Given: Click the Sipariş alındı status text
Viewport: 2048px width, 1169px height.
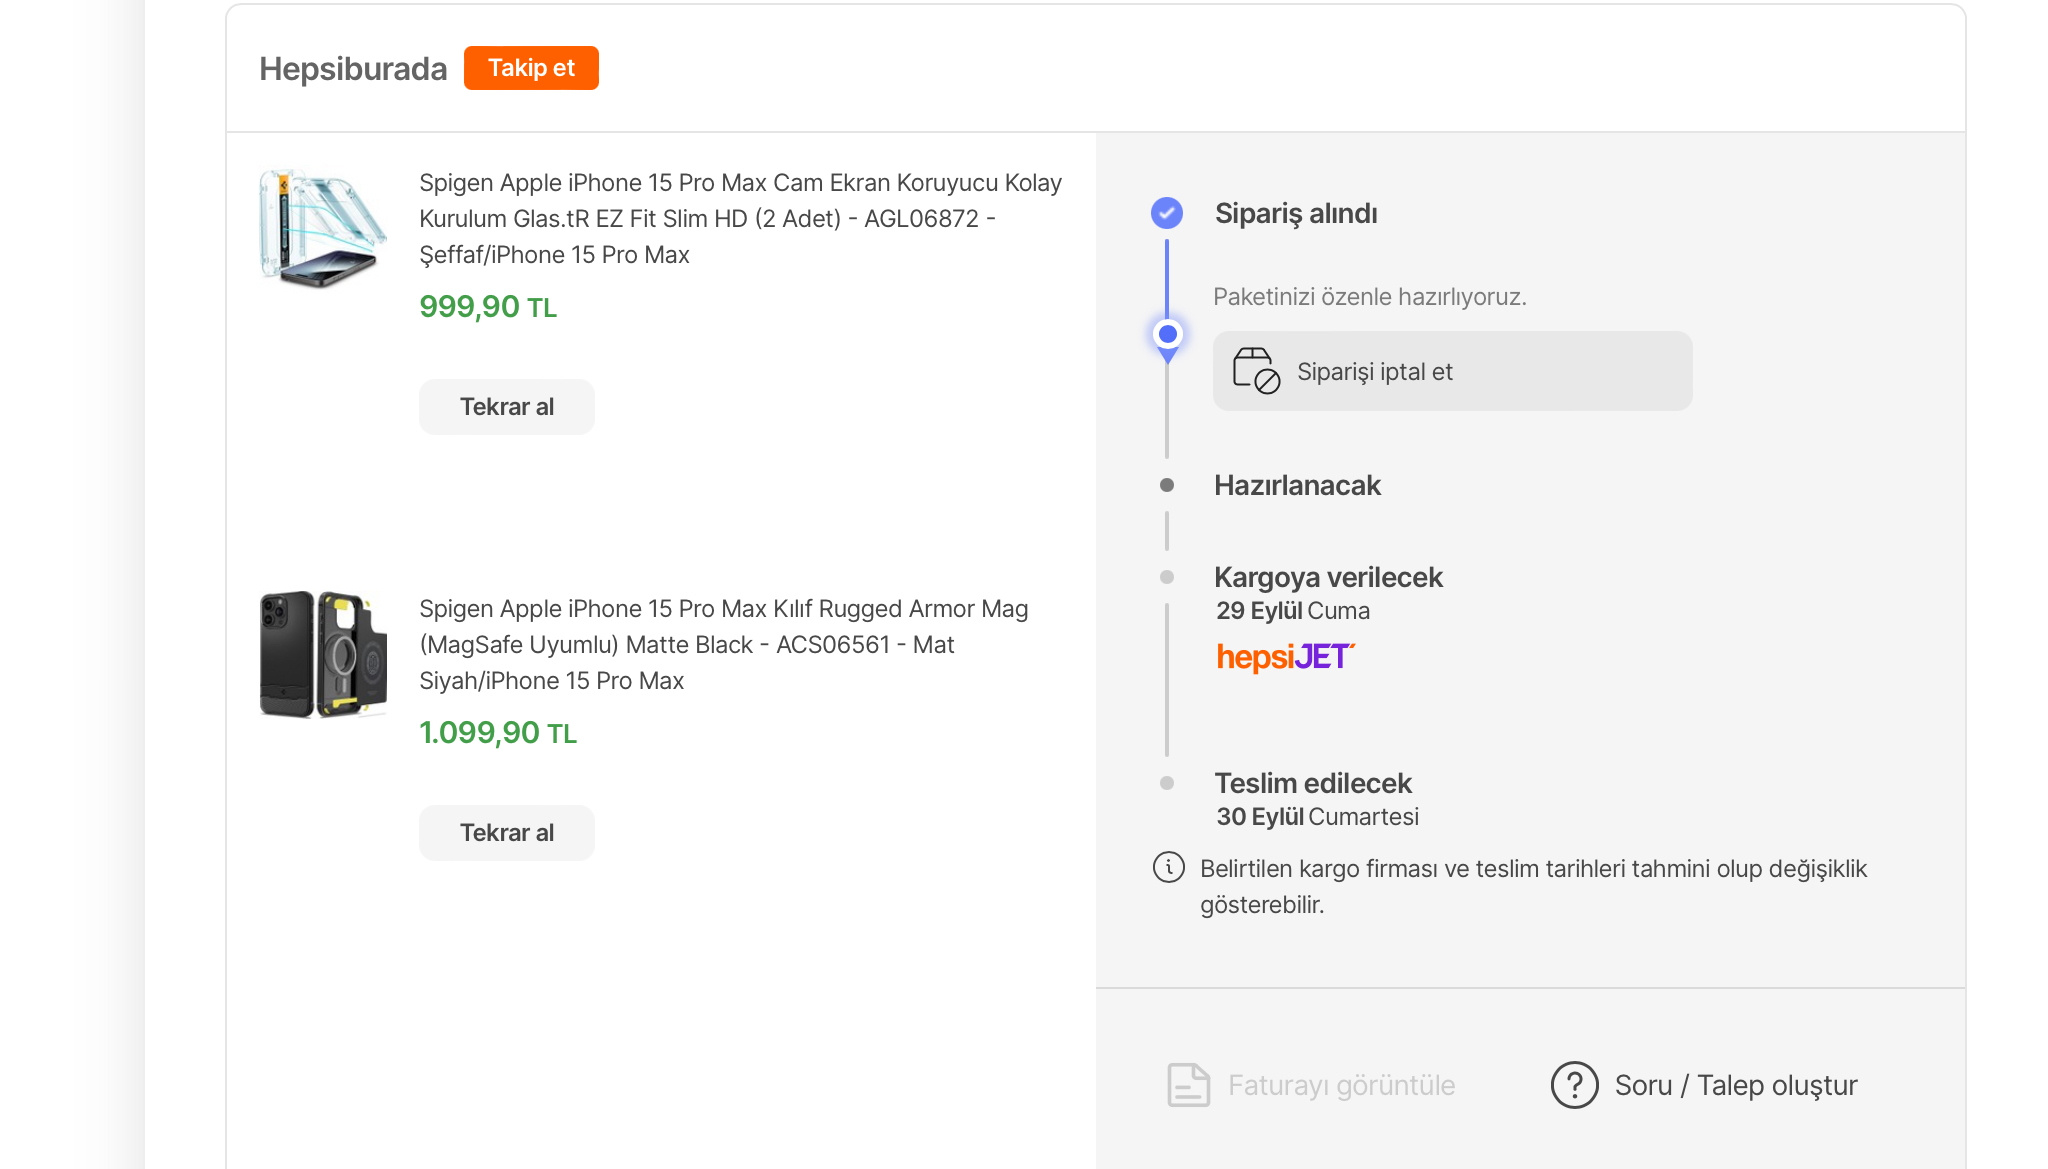Looking at the screenshot, I should click(x=1296, y=213).
